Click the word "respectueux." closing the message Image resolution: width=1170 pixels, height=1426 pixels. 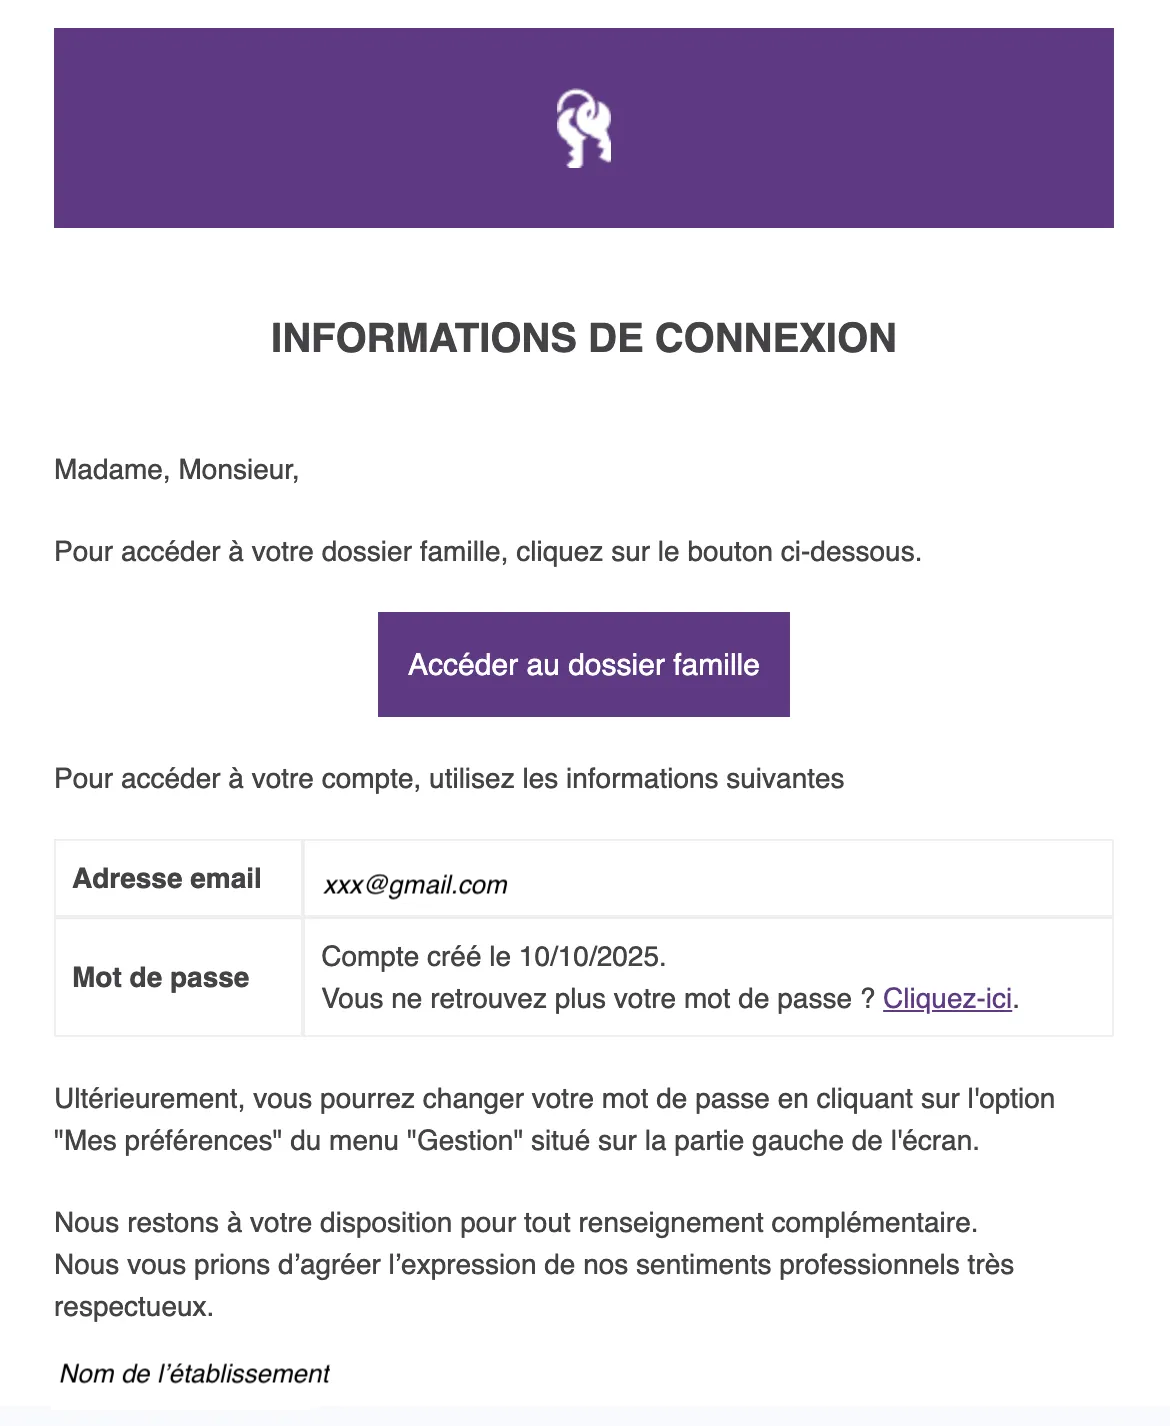pyautogui.click(x=134, y=1307)
